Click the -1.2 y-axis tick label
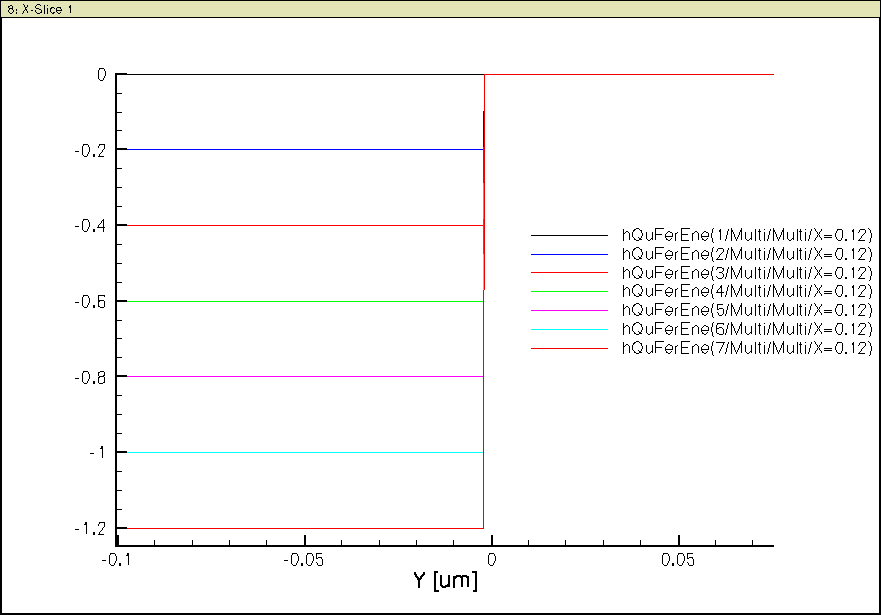This screenshot has height=615, width=881. [90, 529]
